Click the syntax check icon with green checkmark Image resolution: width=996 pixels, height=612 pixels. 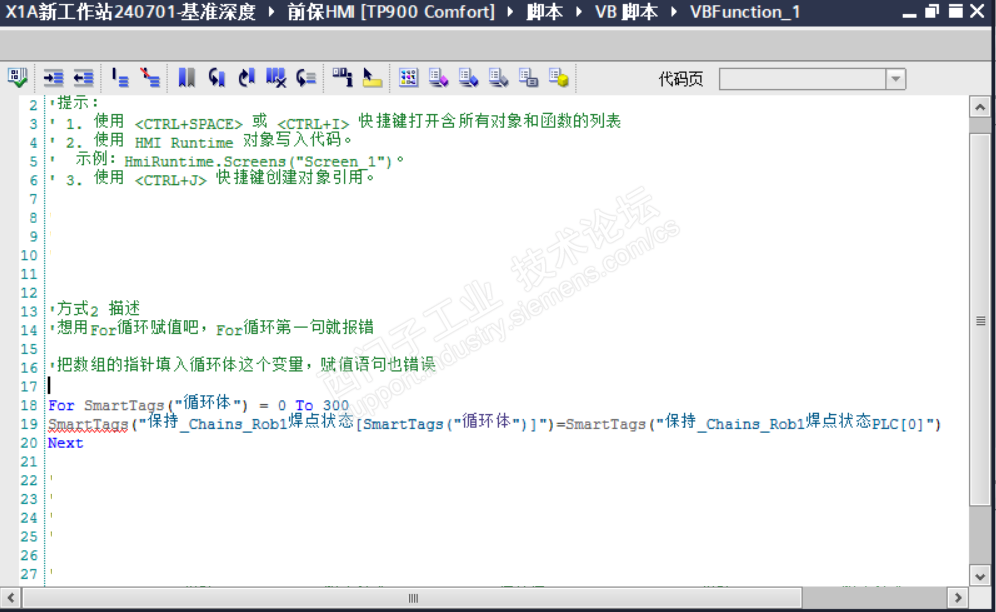pos(17,78)
